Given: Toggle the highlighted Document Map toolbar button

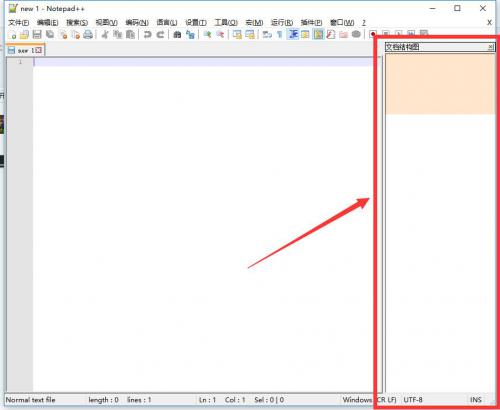Looking at the screenshot, I should (x=319, y=34).
